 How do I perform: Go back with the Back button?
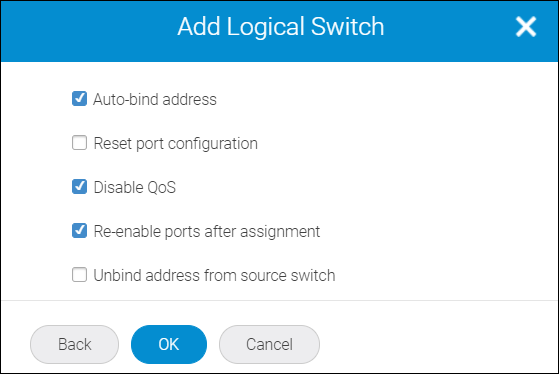pyautogui.click(x=75, y=344)
